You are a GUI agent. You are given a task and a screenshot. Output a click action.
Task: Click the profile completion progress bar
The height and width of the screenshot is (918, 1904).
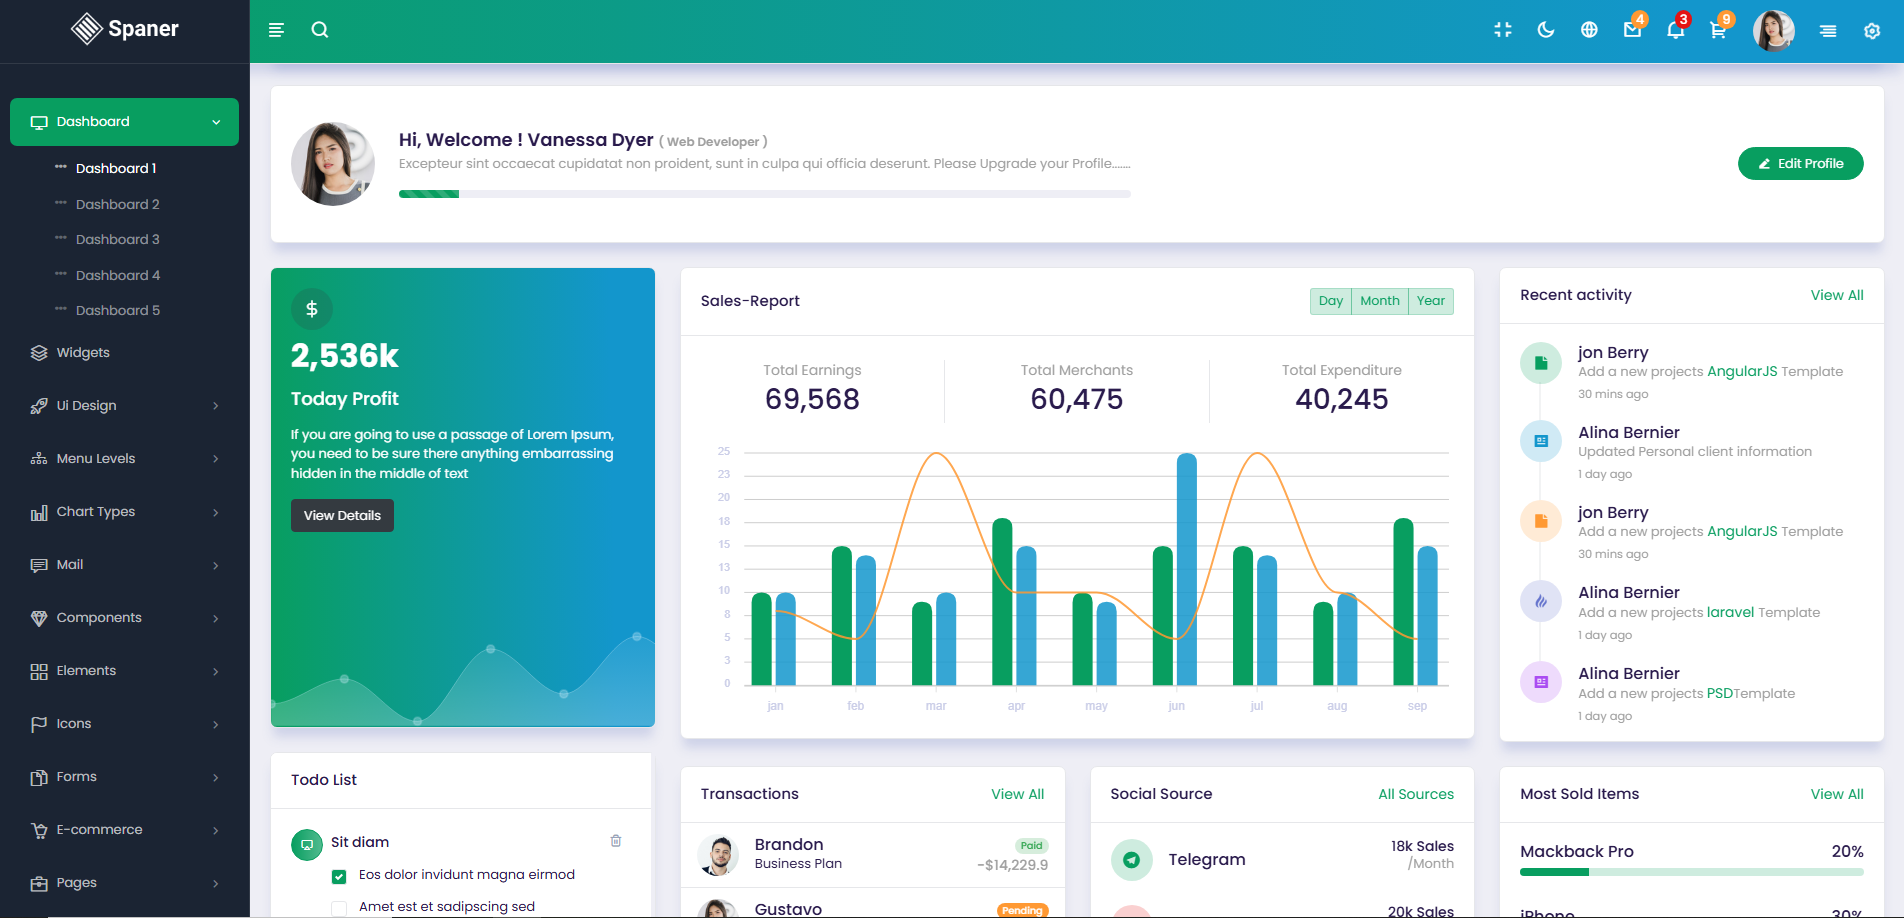tap(764, 194)
